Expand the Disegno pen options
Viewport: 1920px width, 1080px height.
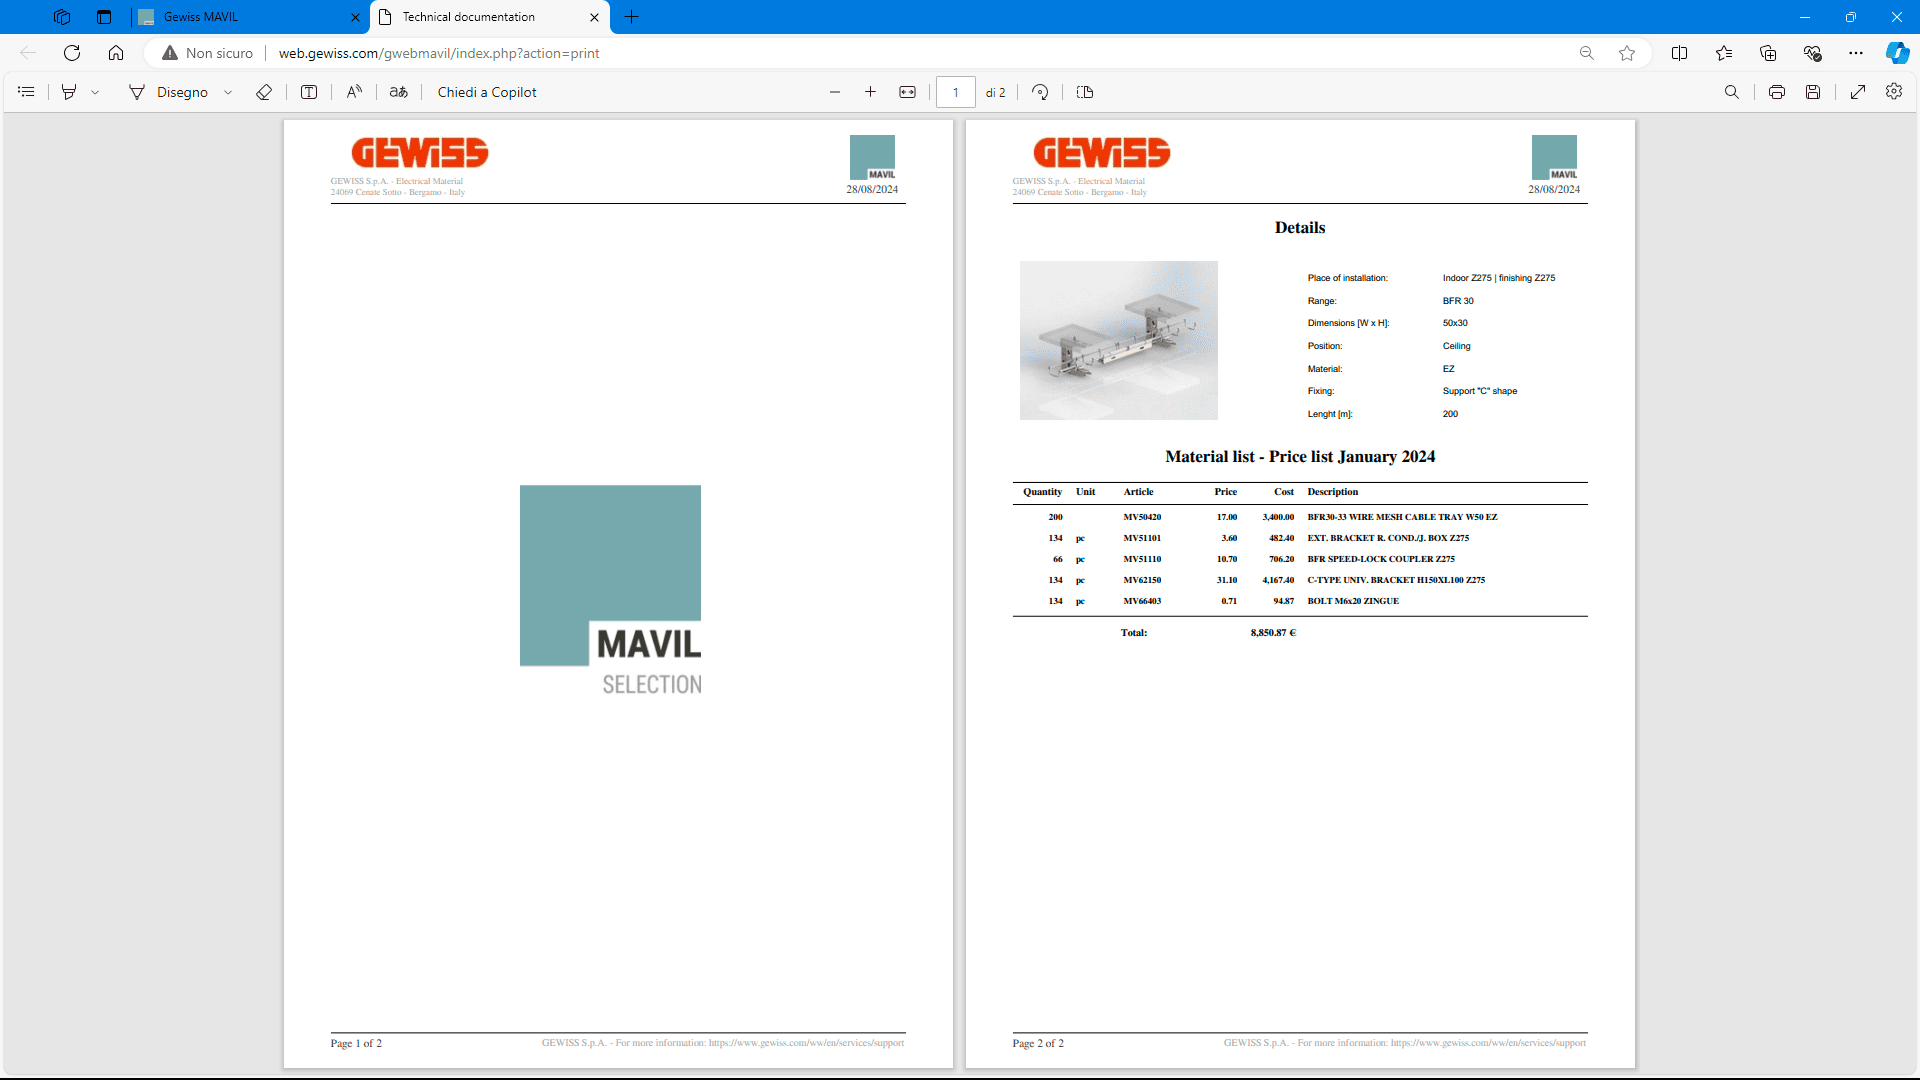[x=228, y=92]
